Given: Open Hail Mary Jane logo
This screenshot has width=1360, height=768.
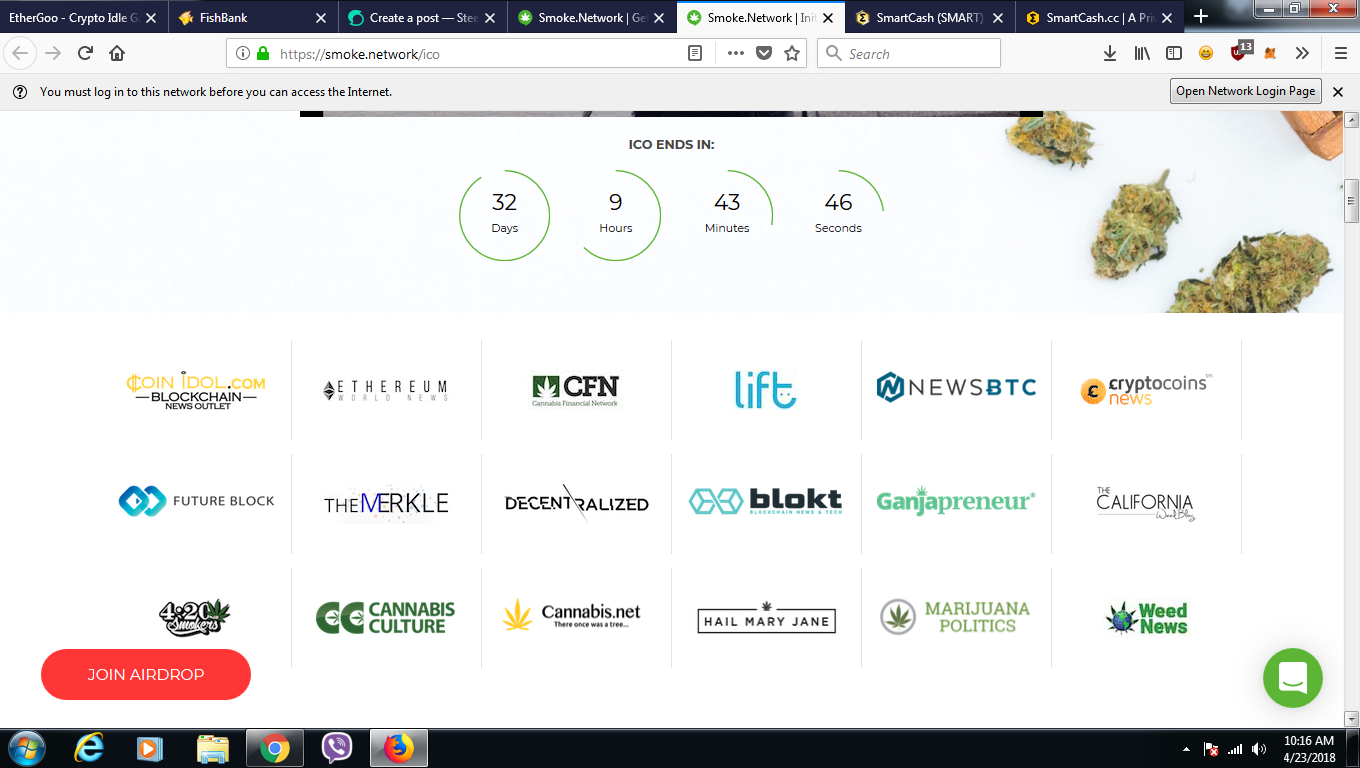Looking at the screenshot, I should (x=766, y=618).
